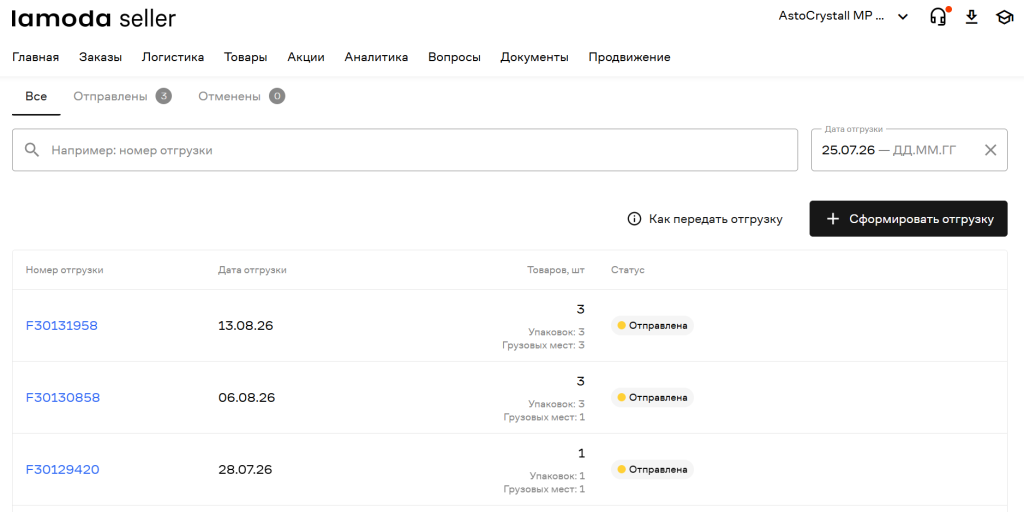Clear the shipment date filter
The width and height of the screenshot is (1024, 512).
tap(990, 150)
